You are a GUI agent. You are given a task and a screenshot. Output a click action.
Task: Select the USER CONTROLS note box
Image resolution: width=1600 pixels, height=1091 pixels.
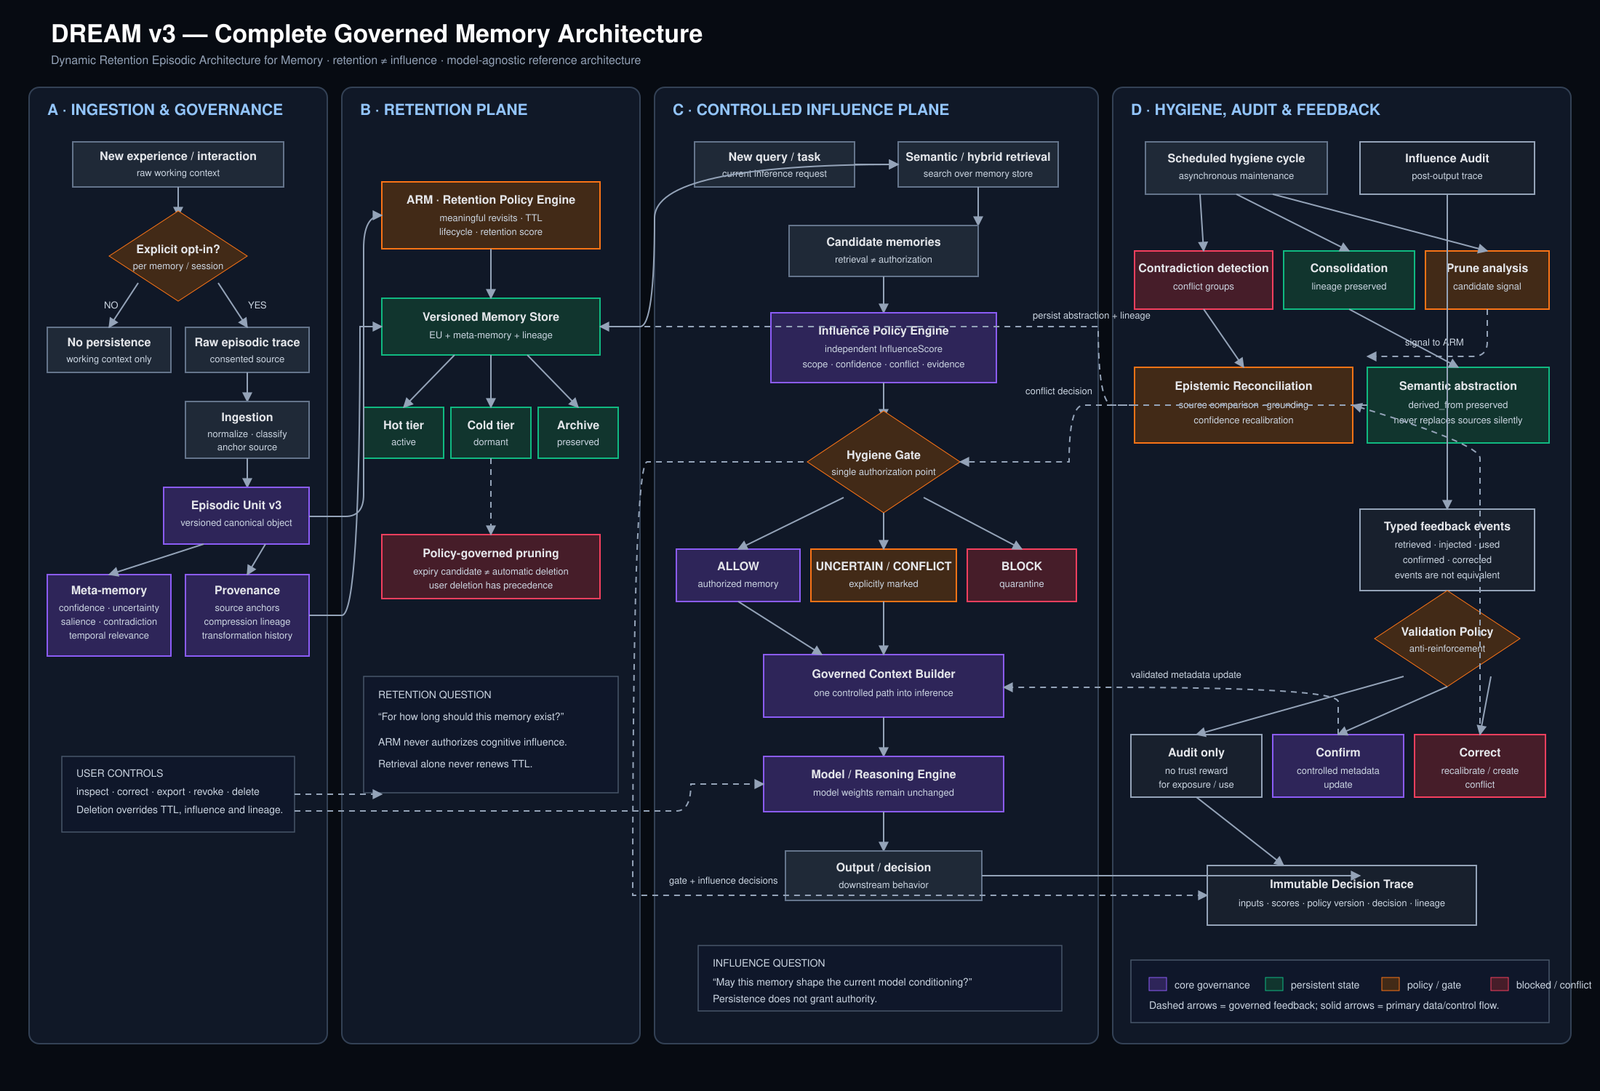[178, 794]
